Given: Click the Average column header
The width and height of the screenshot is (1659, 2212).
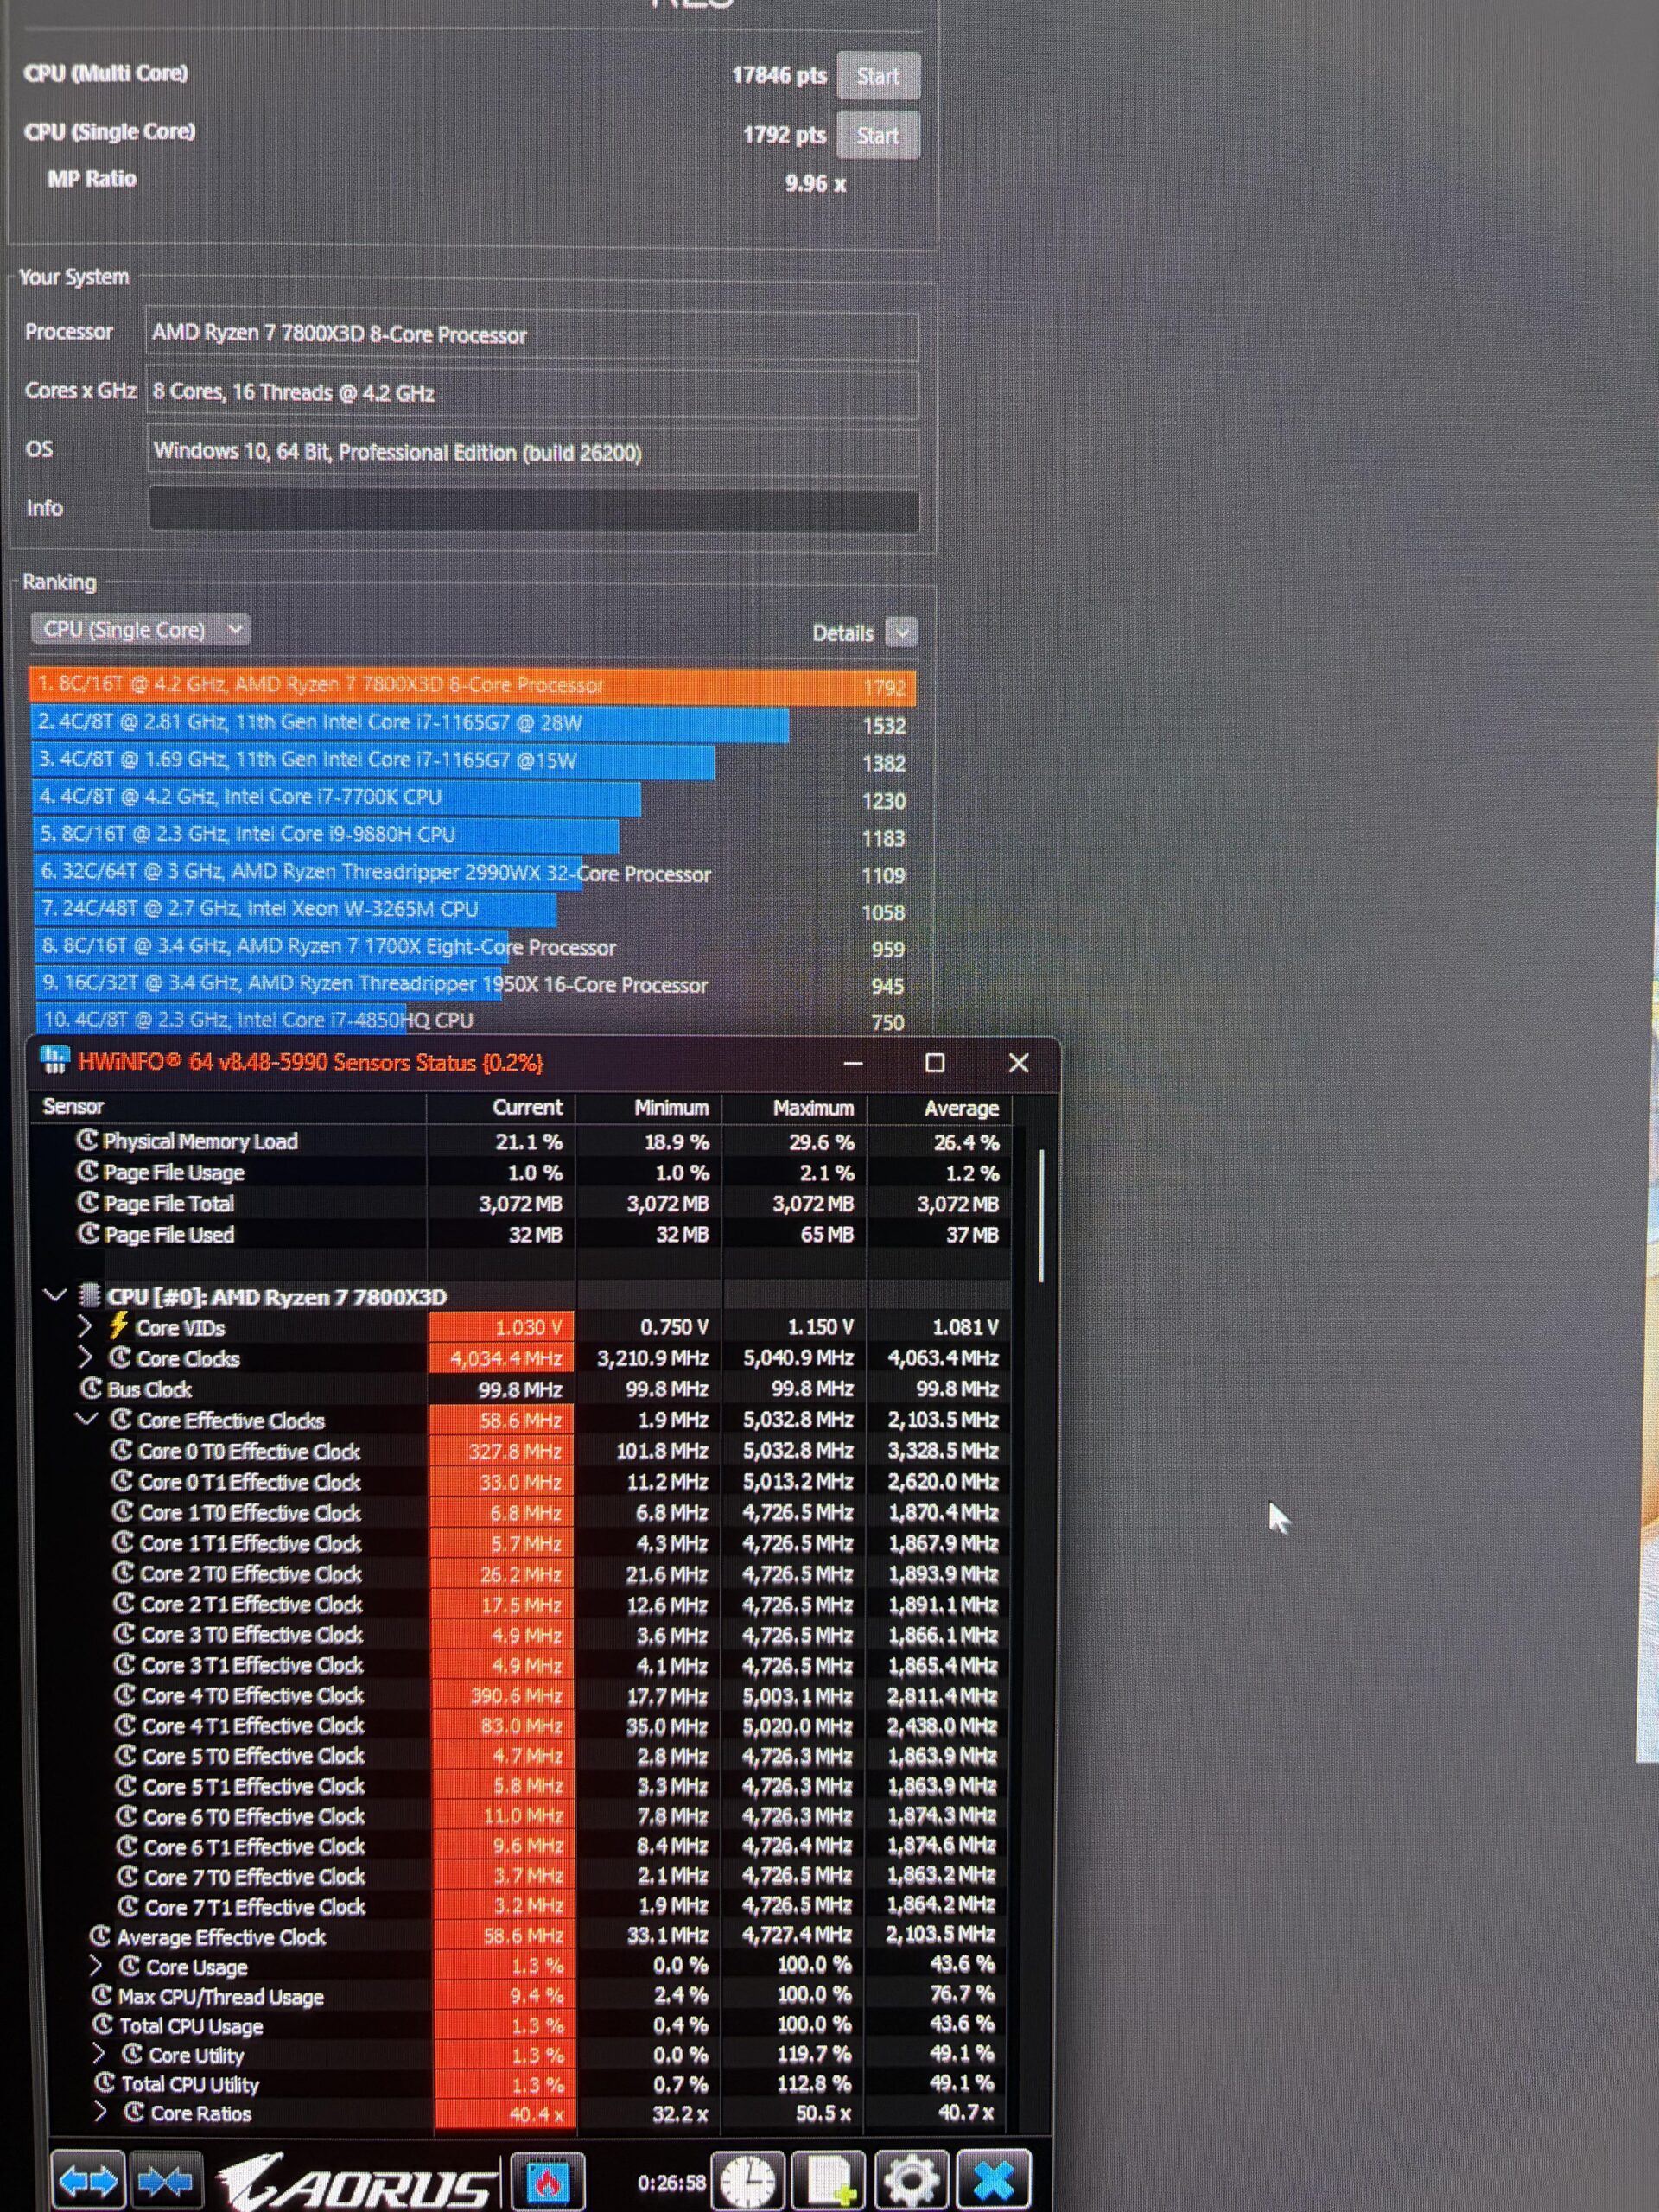Looking at the screenshot, I should coord(940,1108).
